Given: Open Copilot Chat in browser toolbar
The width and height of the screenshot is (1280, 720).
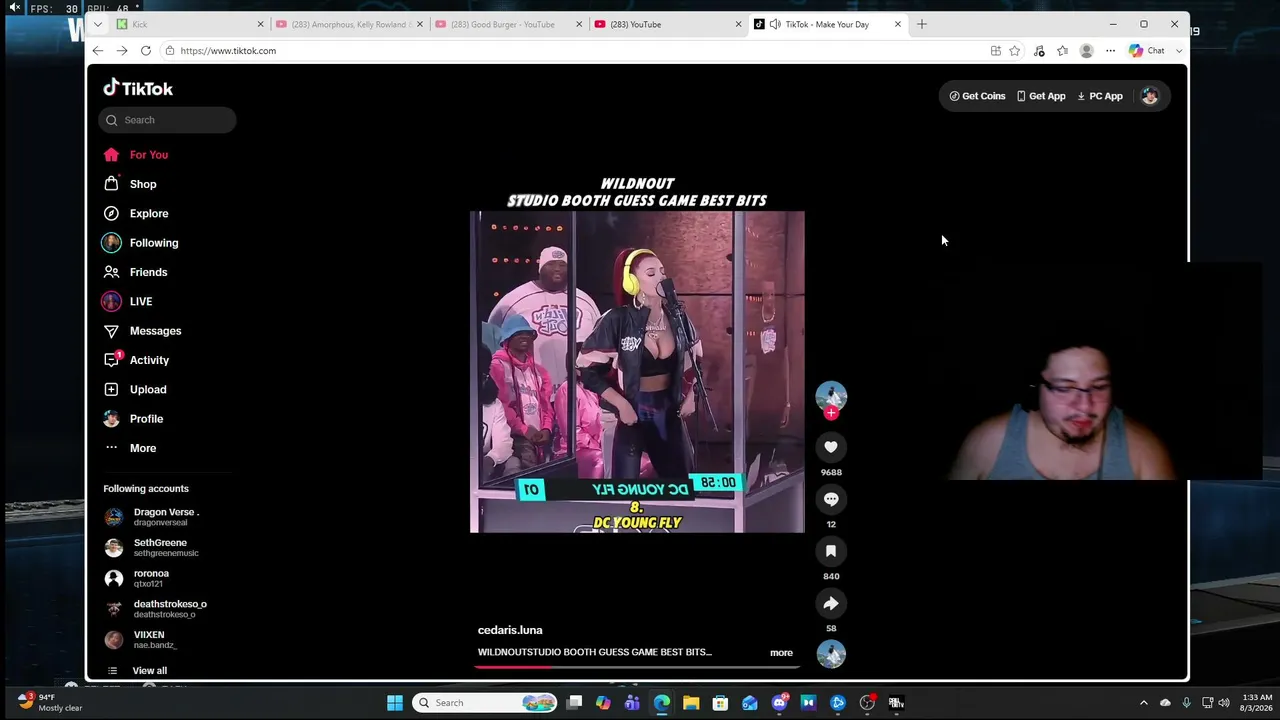Looking at the screenshot, I should [1147, 51].
